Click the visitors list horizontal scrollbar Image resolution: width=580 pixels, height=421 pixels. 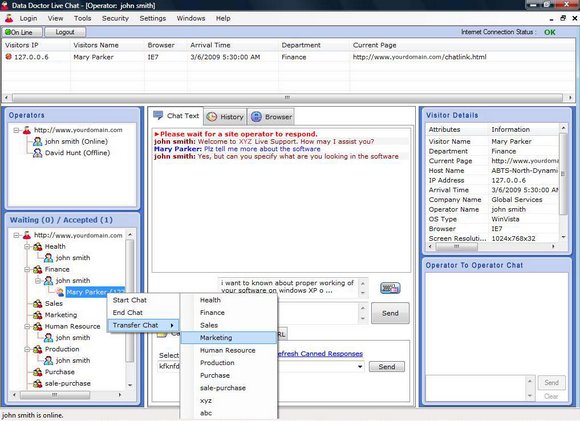pyautogui.click(x=287, y=98)
